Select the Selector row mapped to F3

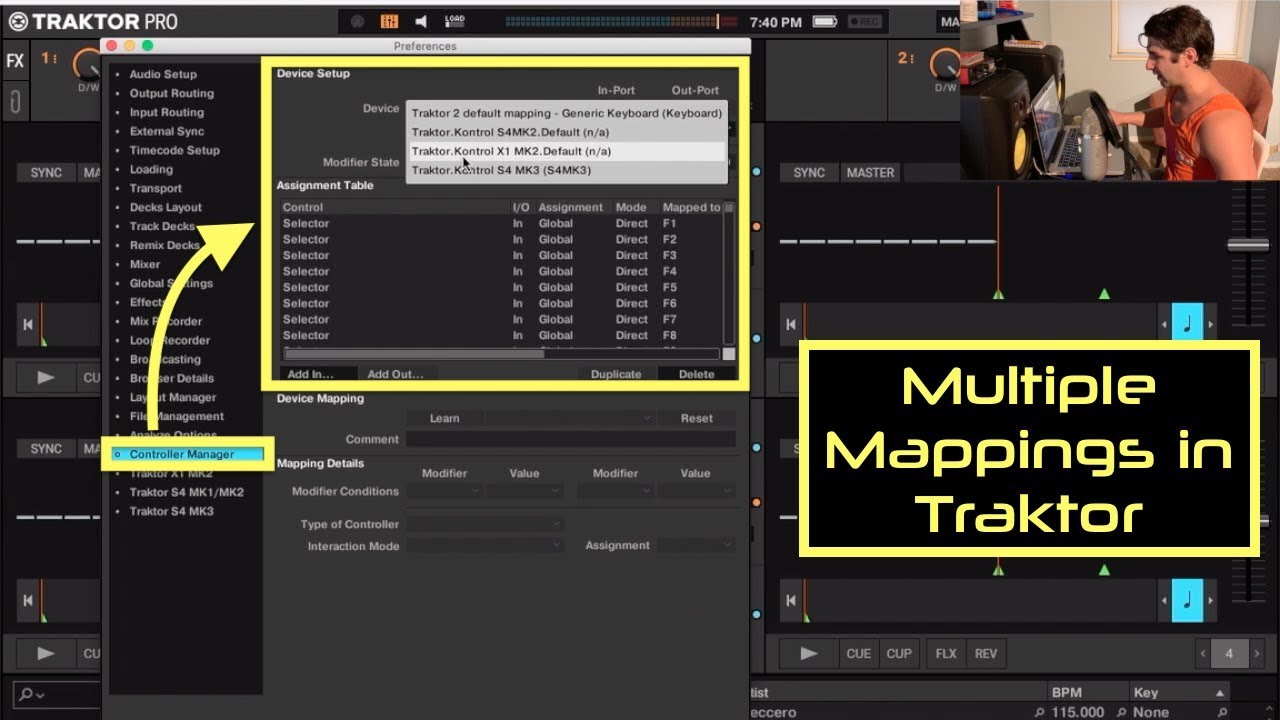coord(500,255)
